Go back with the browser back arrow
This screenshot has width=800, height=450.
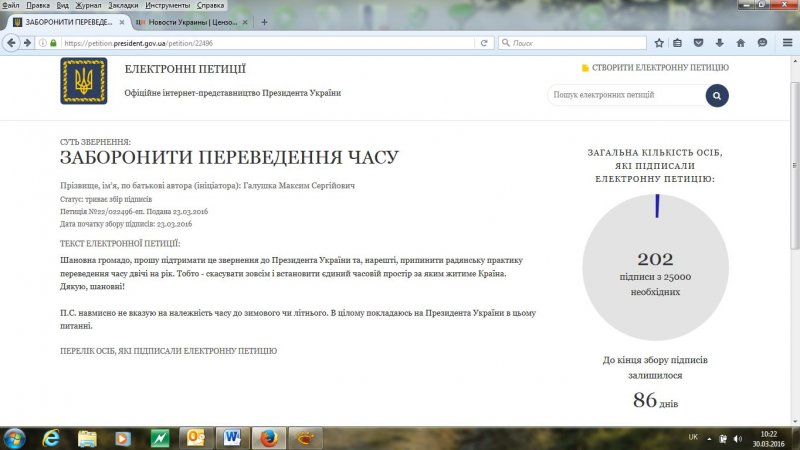coord(11,43)
